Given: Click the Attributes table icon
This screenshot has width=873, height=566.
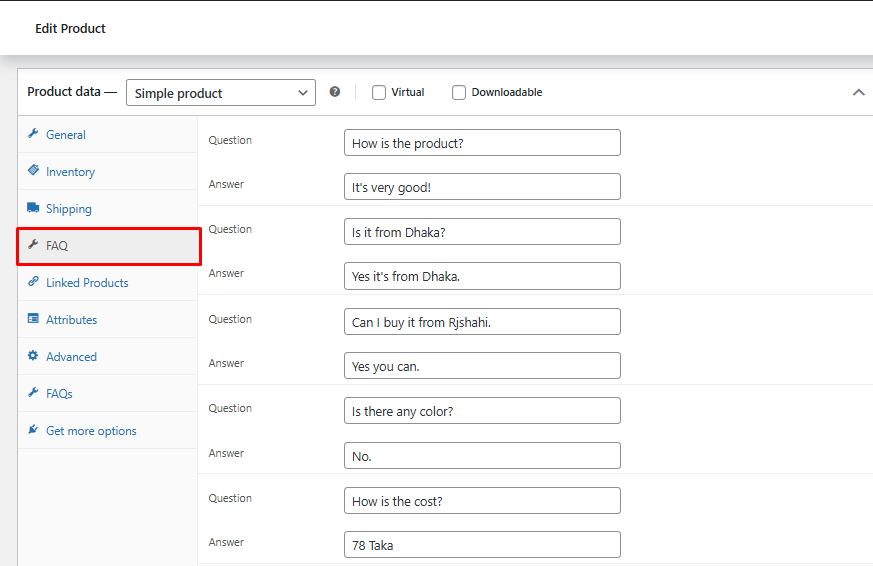Looking at the screenshot, I should tap(33, 319).
